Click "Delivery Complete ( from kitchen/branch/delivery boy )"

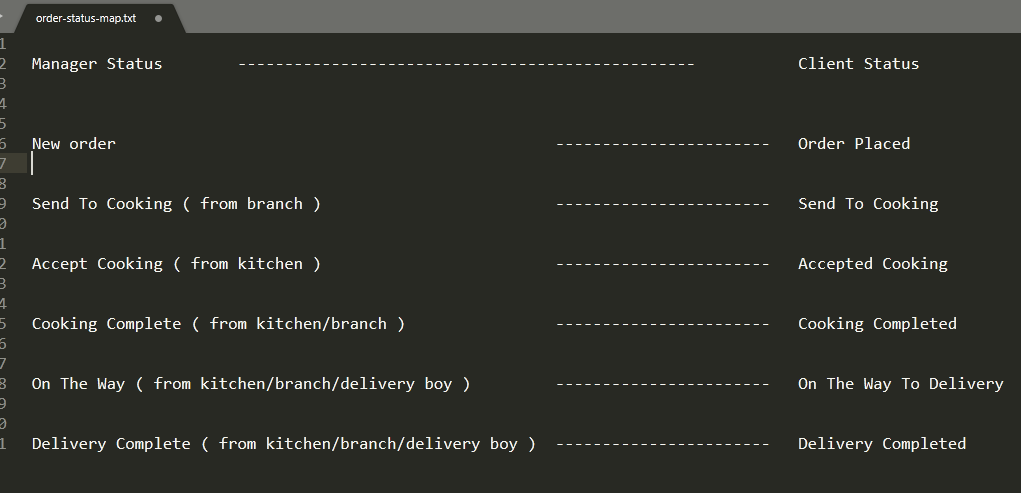tap(284, 444)
